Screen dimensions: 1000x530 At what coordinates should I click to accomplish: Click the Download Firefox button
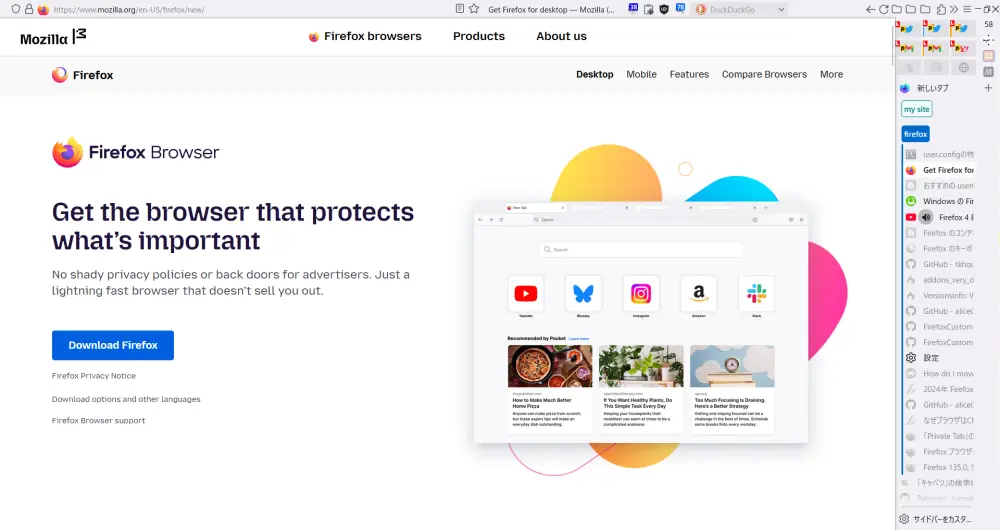pyautogui.click(x=113, y=345)
